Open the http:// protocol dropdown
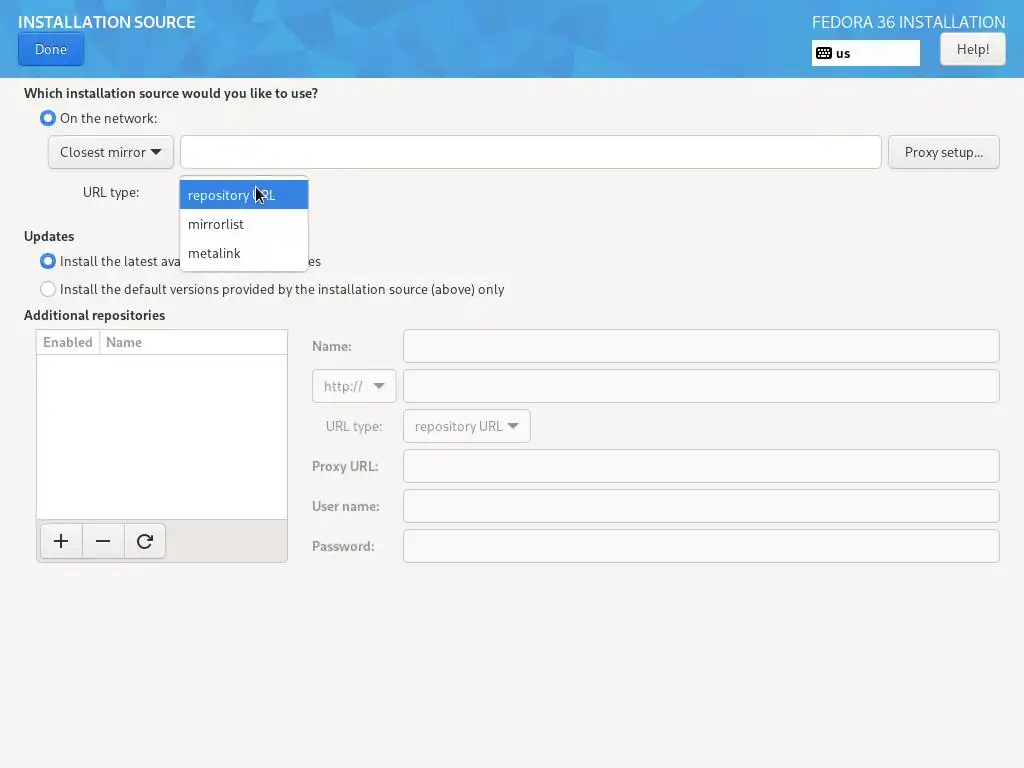Image resolution: width=1024 pixels, height=768 pixels. click(x=354, y=386)
